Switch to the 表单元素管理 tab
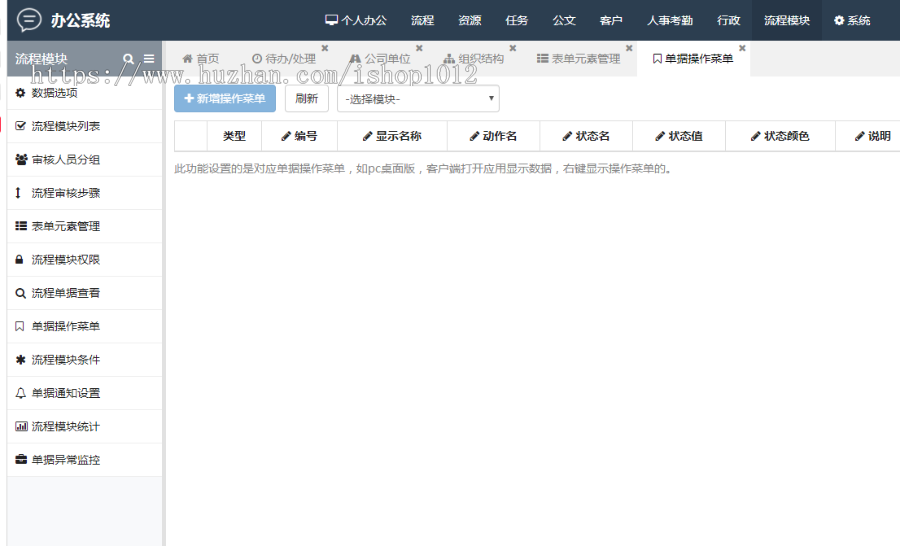The width and height of the screenshot is (900, 546). [x=579, y=59]
